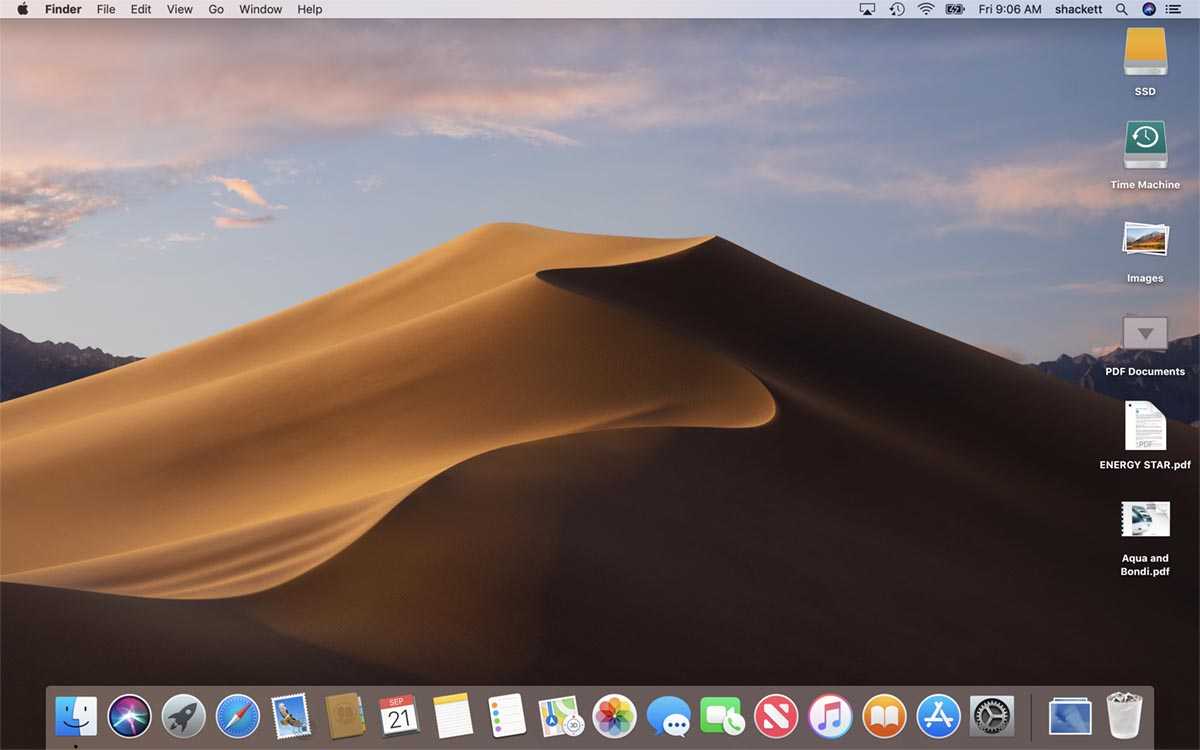Open the File menu
The width and height of the screenshot is (1200, 750).
pos(106,9)
